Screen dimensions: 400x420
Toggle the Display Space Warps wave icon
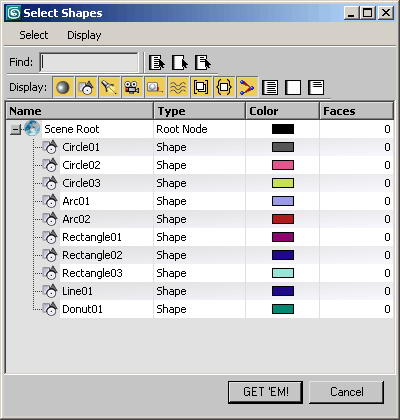pyautogui.click(x=178, y=88)
